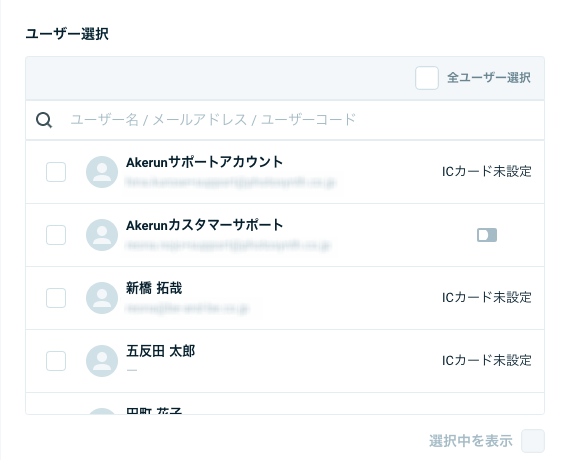Click 新橋 拓哉 user avatar
The height and width of the screenshot is (460, 569).
[x=102, y=298]
